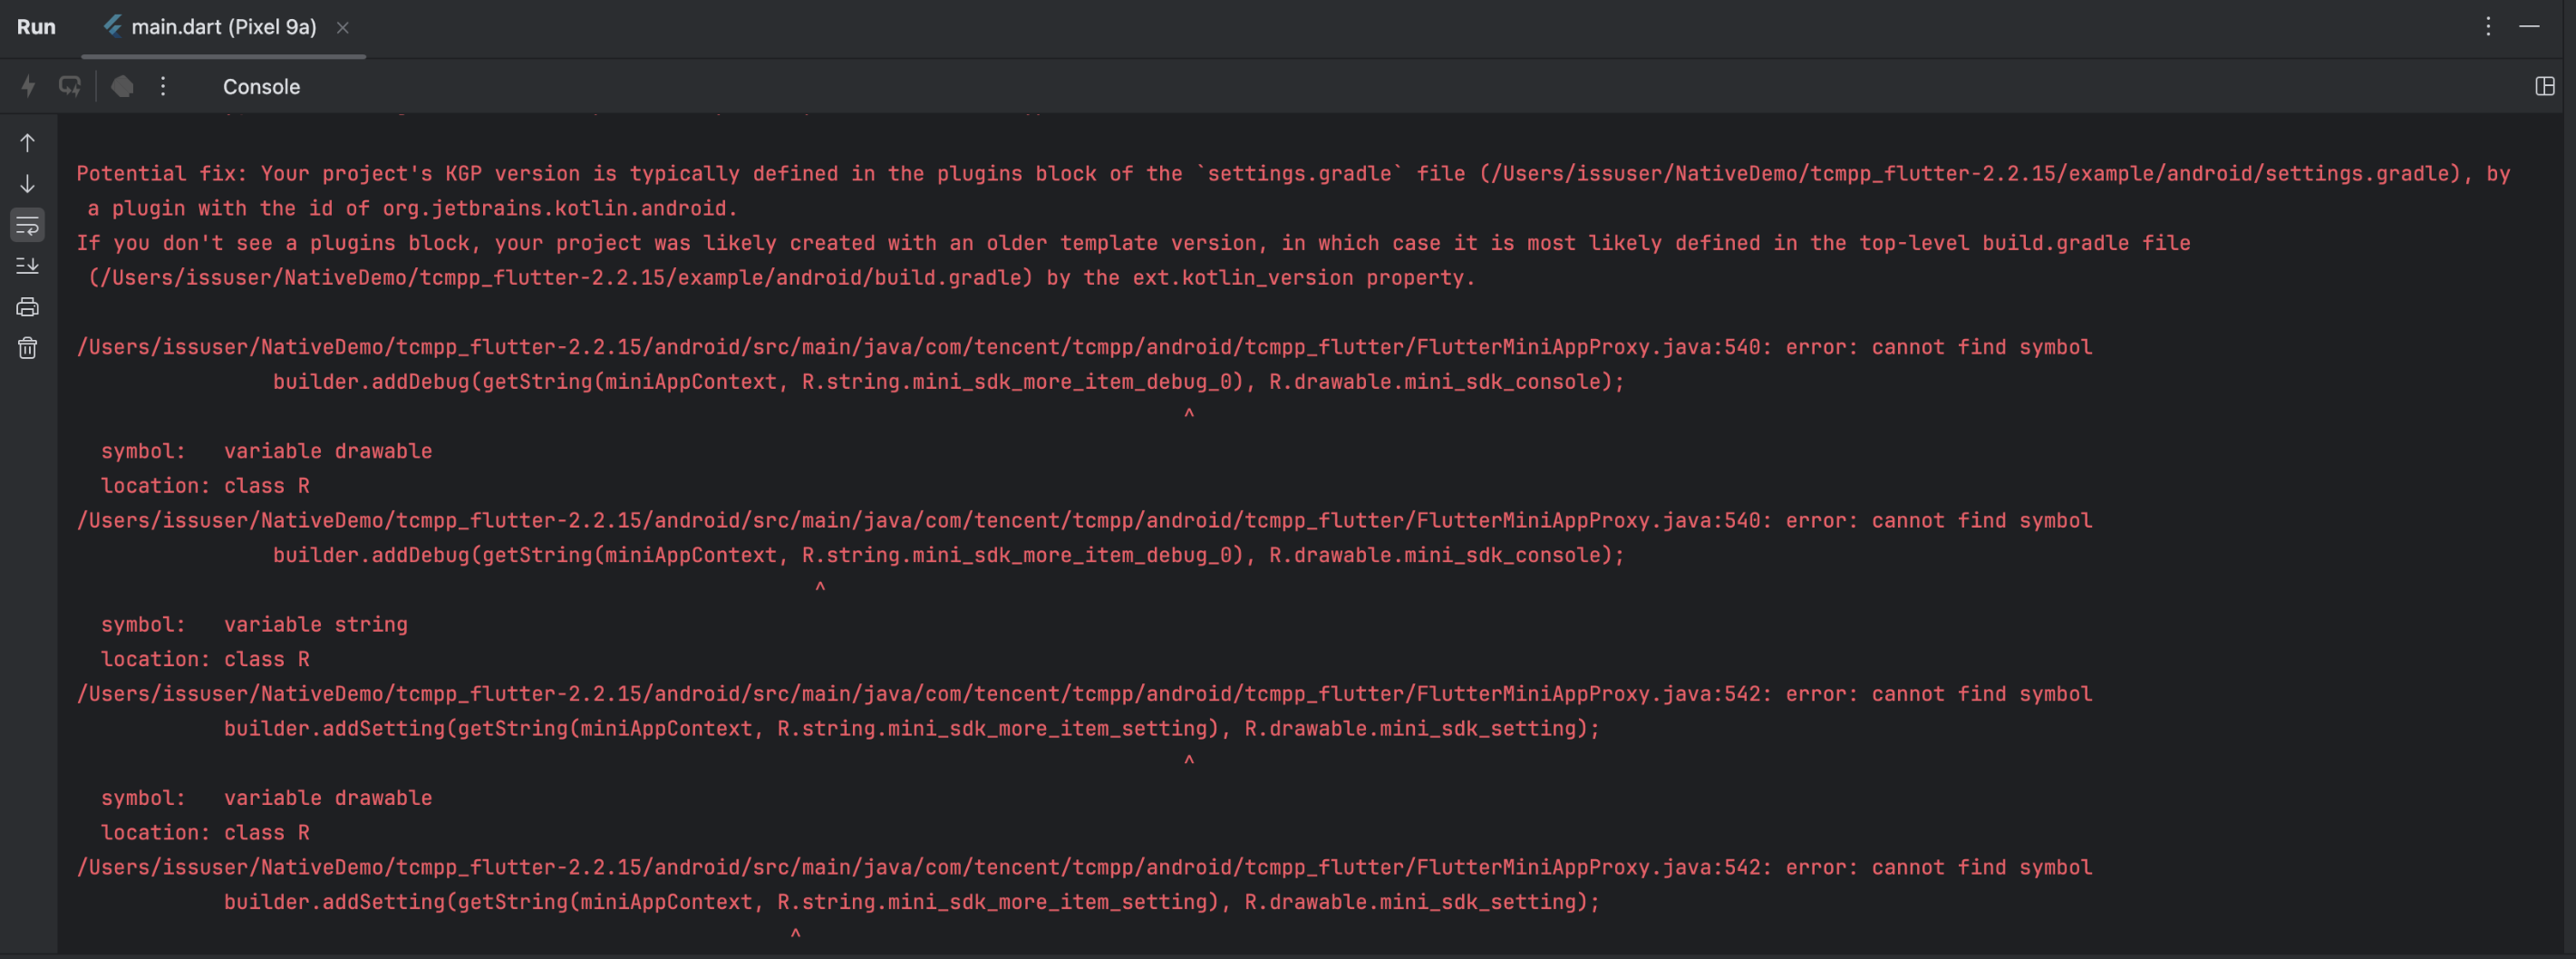Screen dimensions: 2576x959
Task: Select the main.dart (Pixel 9a) tab
Action: point(223,27)
